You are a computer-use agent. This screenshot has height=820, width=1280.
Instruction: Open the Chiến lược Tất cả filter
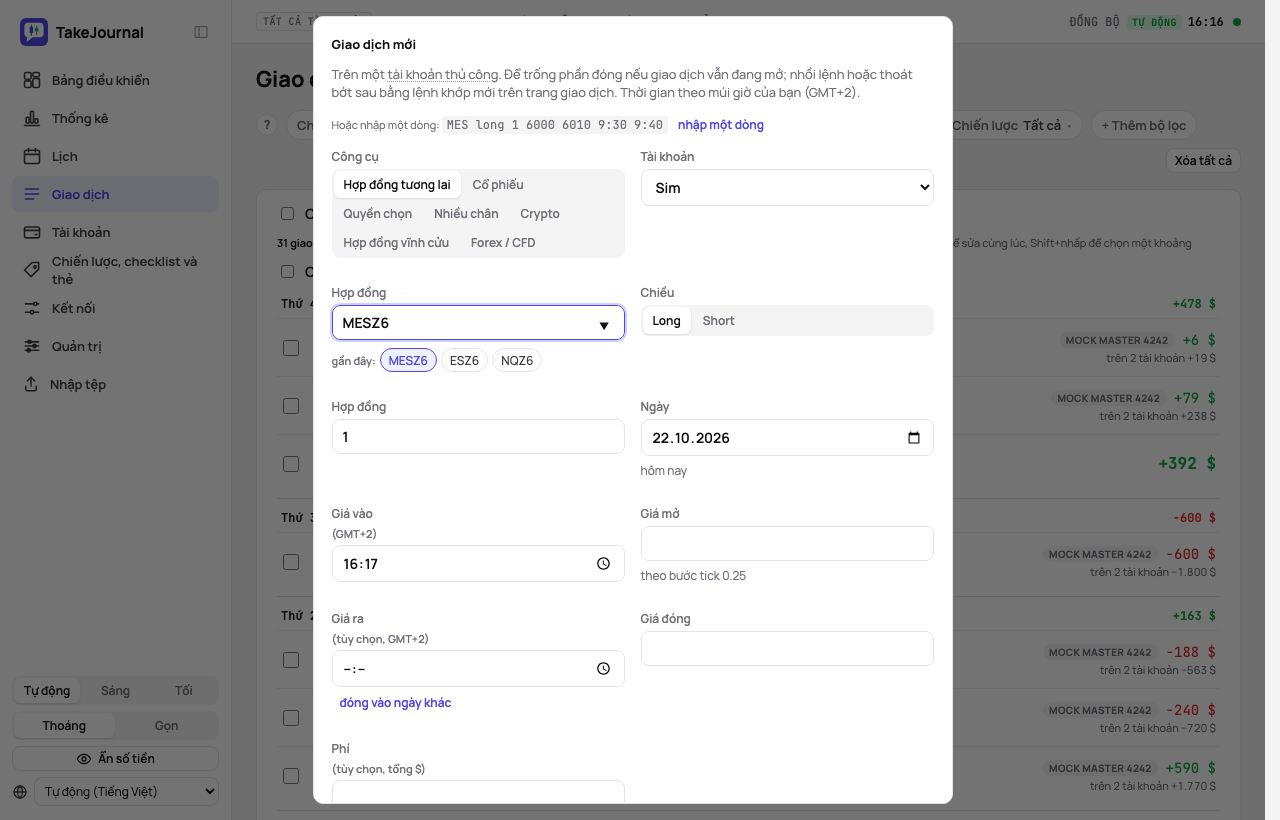pos(1013,125)
